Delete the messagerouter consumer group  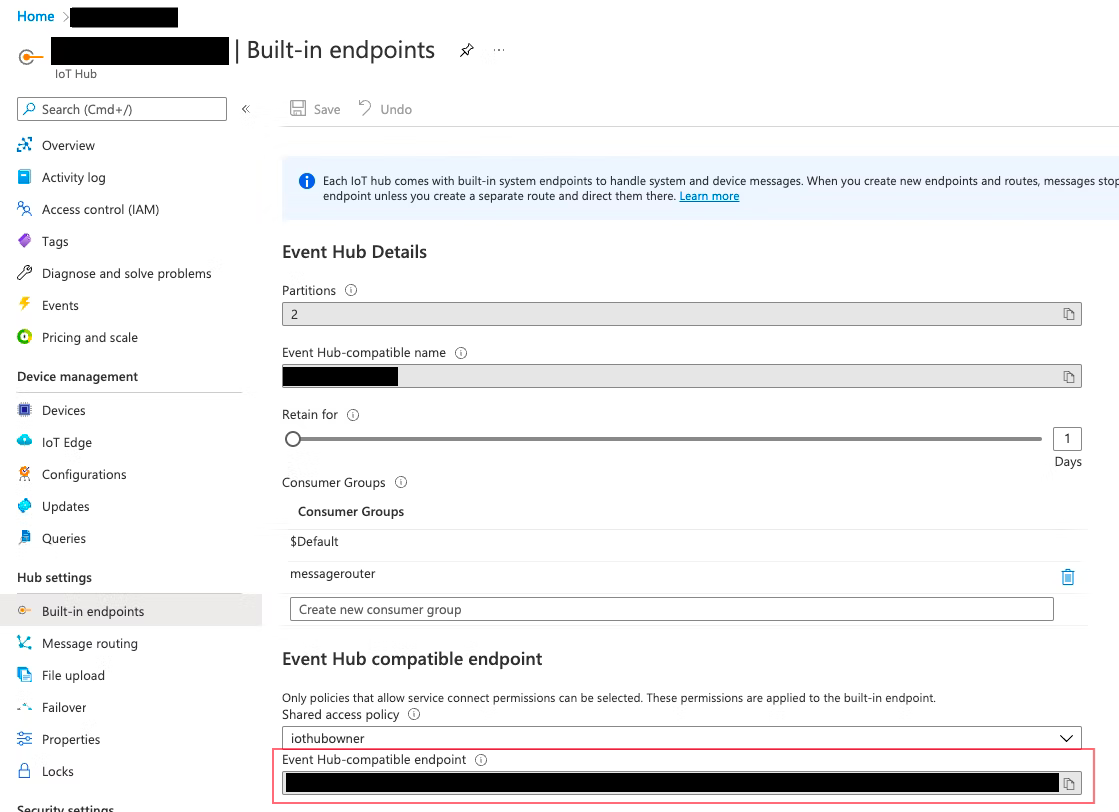coord(1068,577)
